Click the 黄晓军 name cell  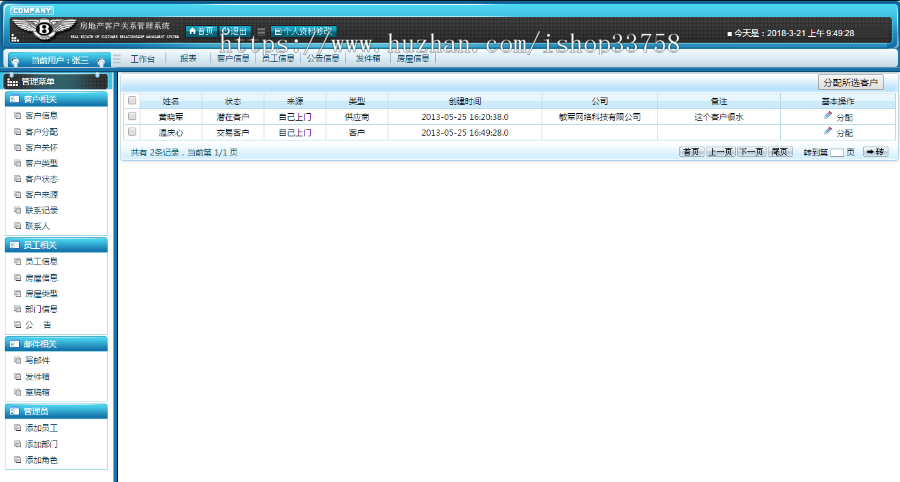[170, 117]
